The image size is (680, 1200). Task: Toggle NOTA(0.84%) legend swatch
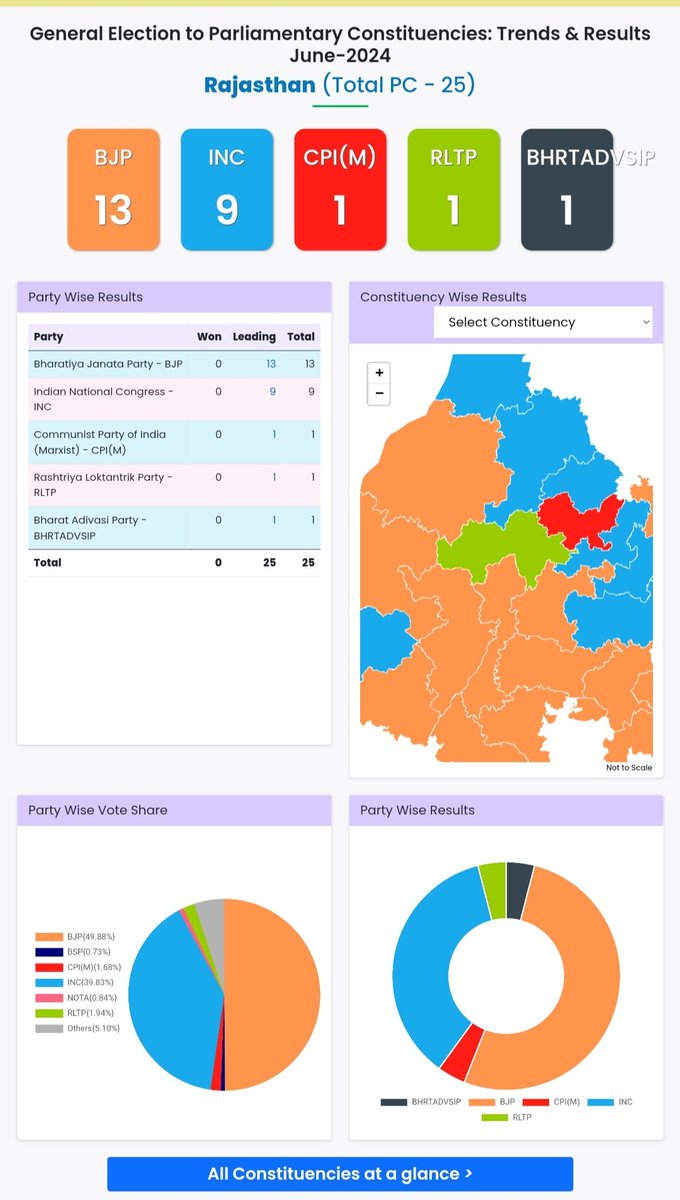pos(48,998)
